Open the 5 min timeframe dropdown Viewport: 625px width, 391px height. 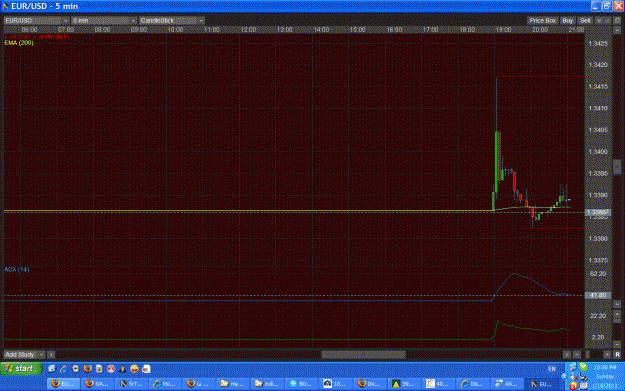(104, 20)
